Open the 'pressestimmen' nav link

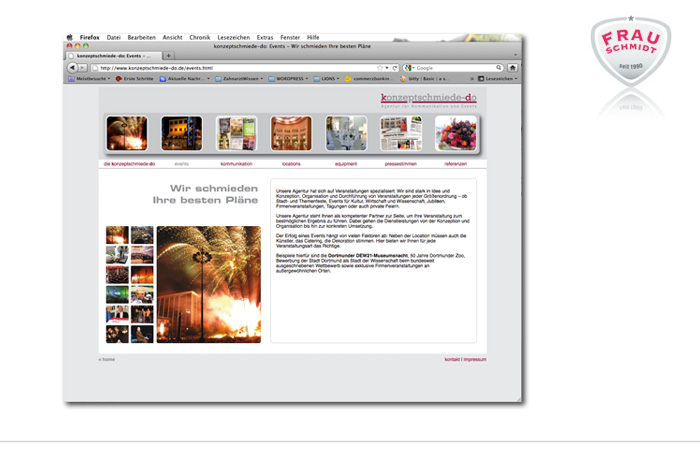tap(401, 164)
